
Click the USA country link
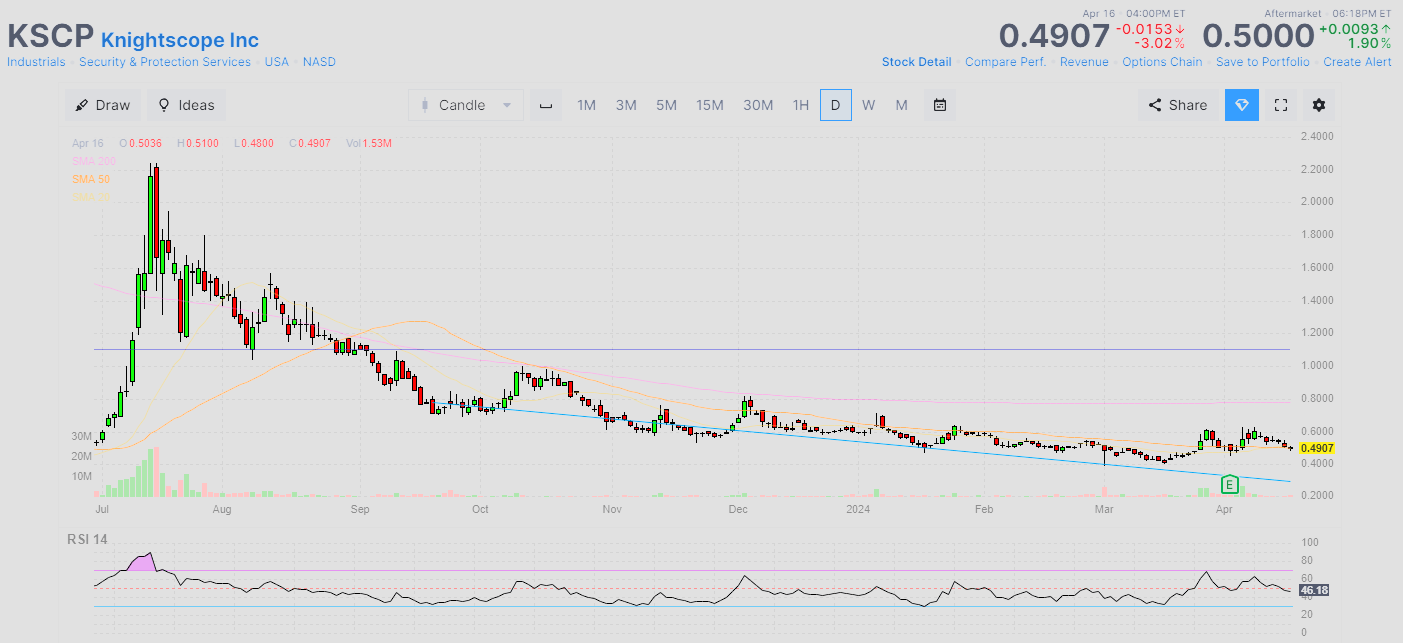[277, 62]
